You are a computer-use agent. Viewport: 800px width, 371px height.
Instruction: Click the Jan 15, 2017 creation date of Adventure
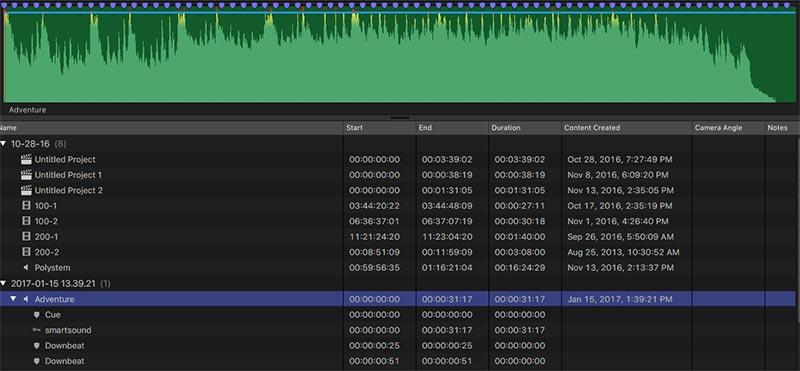(x=619, y=299)
